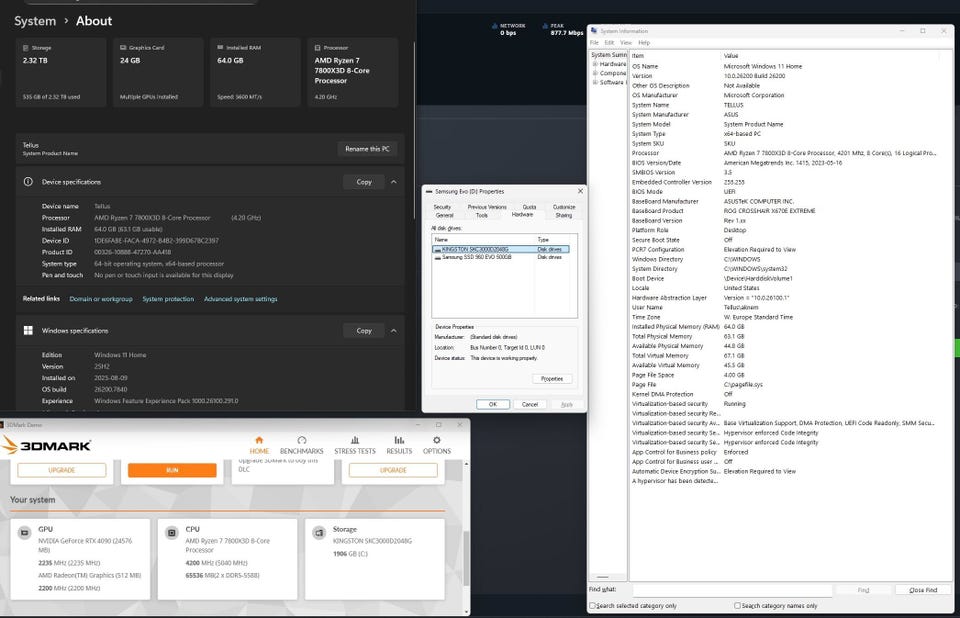Collapse the Windows specifications section
This screenshot has width=960, height=618.
[x=394, y=330]
